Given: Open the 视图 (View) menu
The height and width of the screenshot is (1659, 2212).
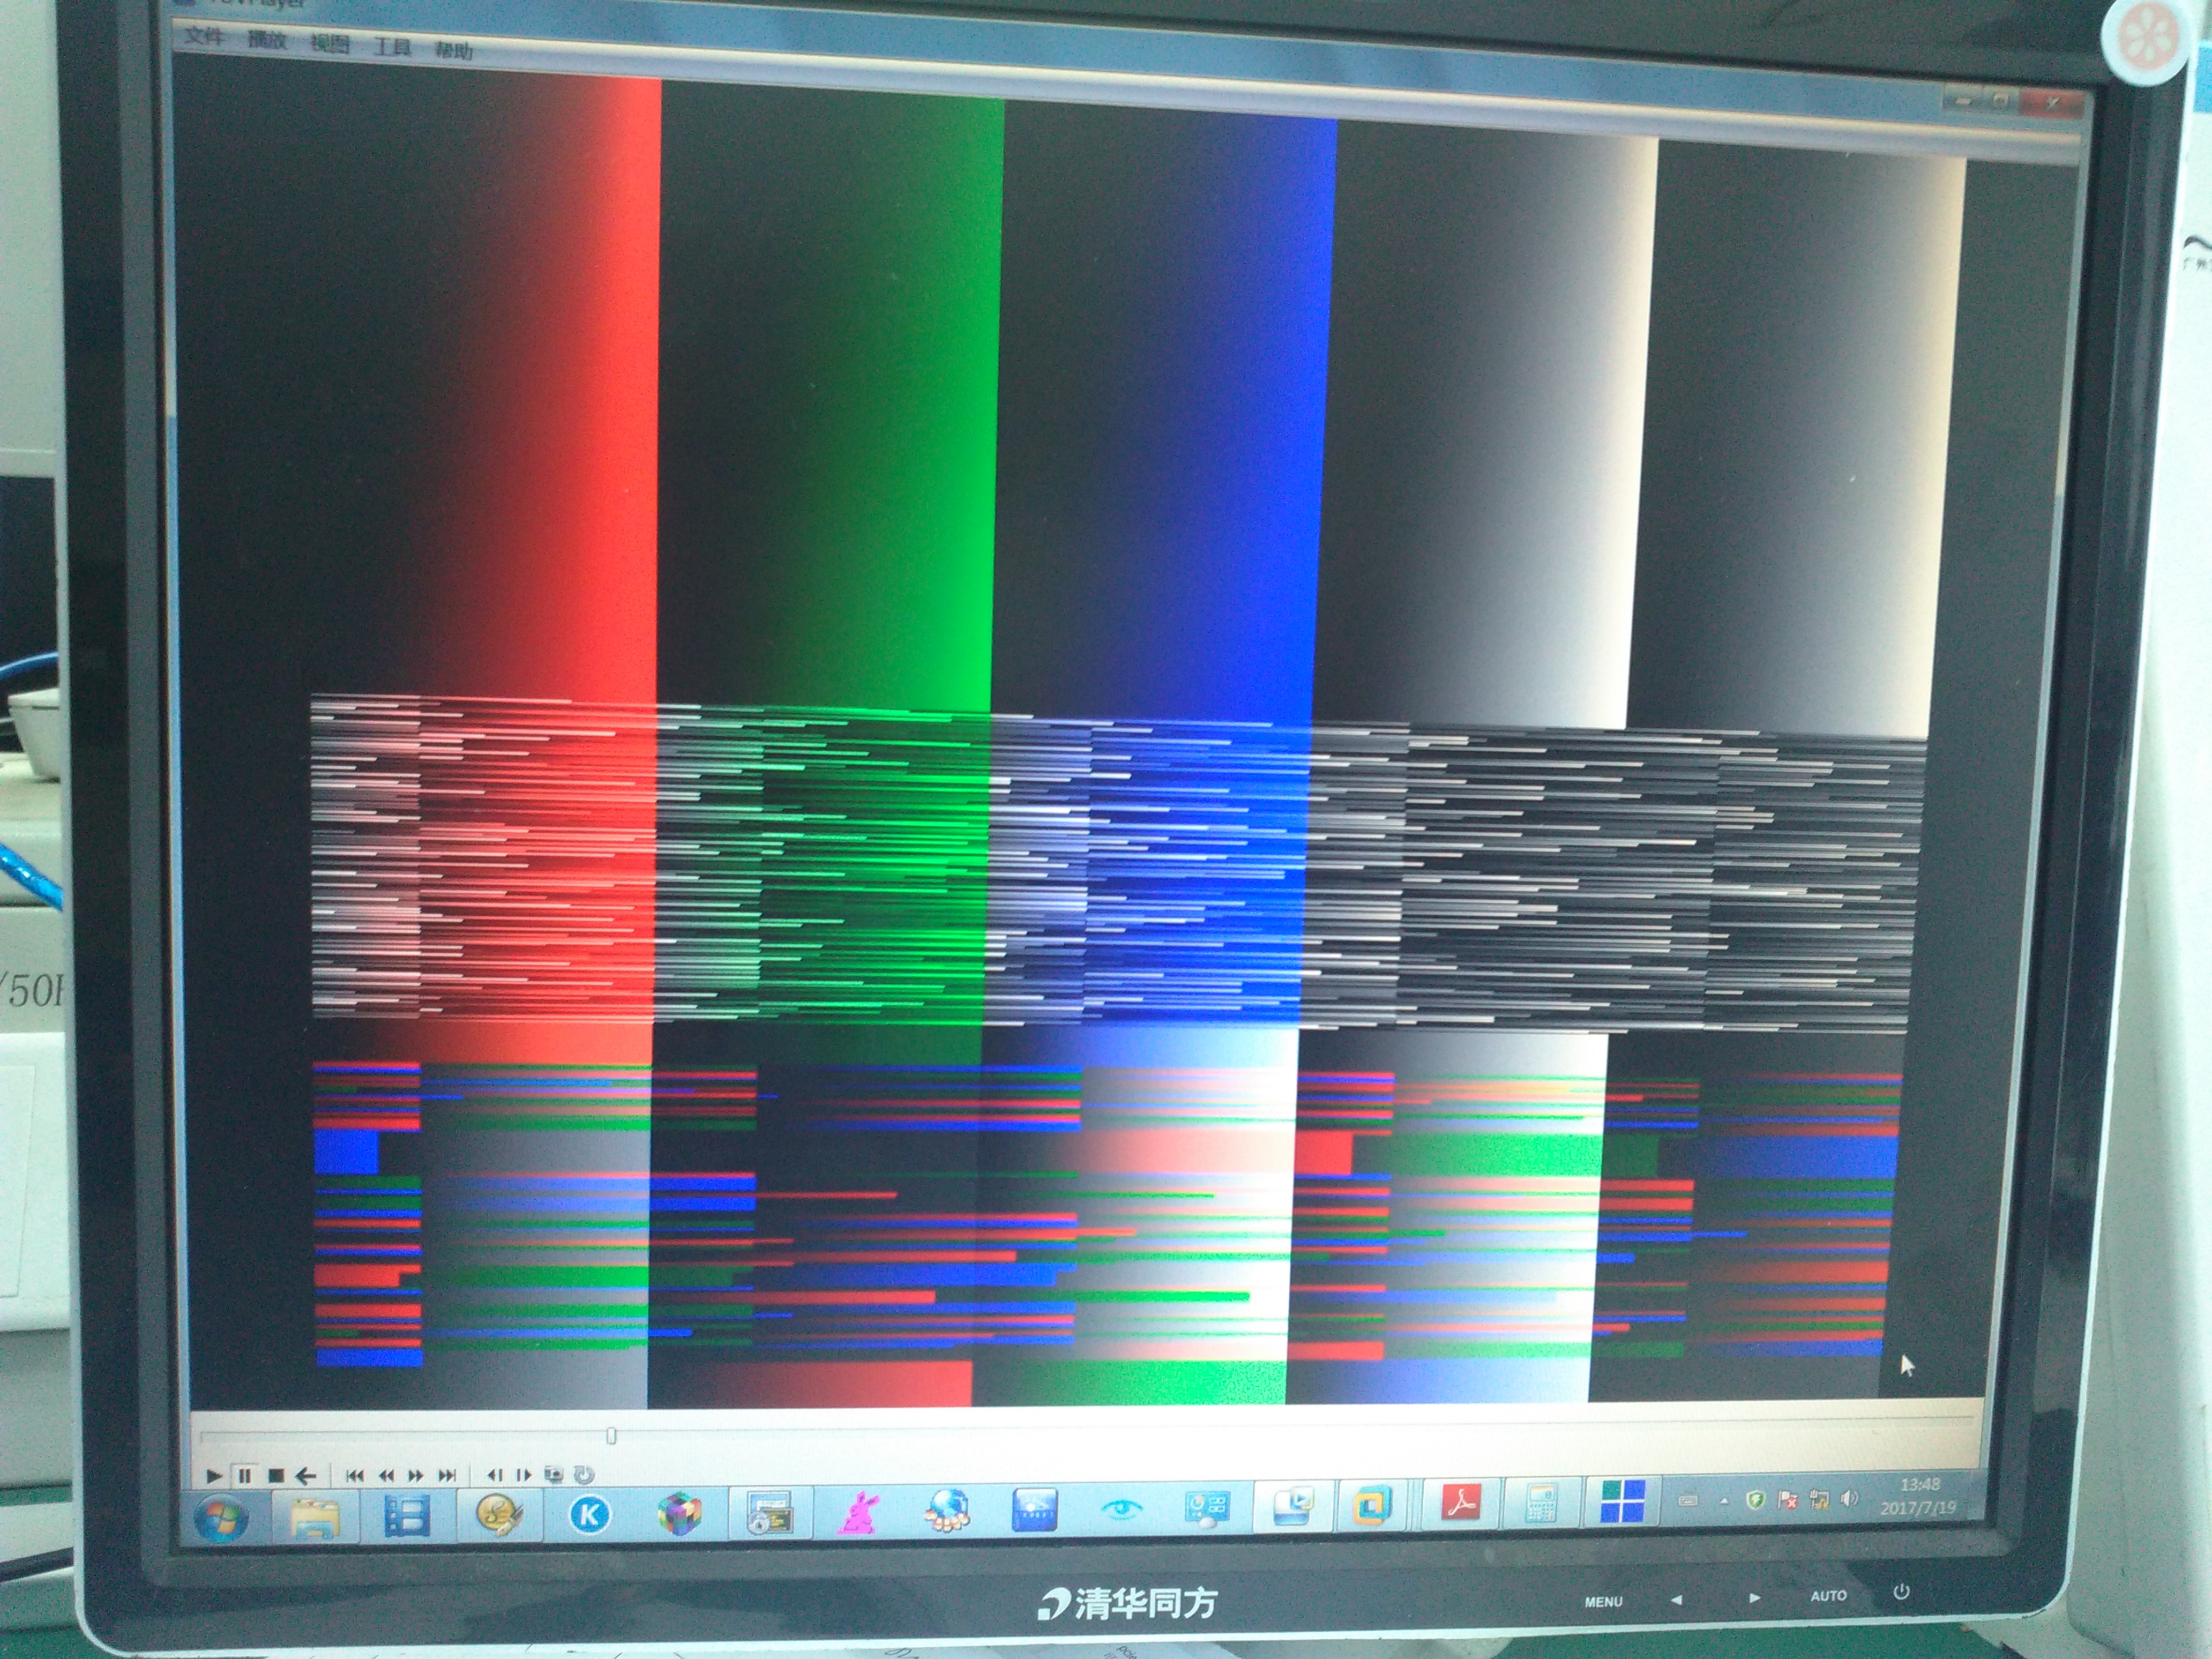Looking at the screenshot, I should pos(330,43).
